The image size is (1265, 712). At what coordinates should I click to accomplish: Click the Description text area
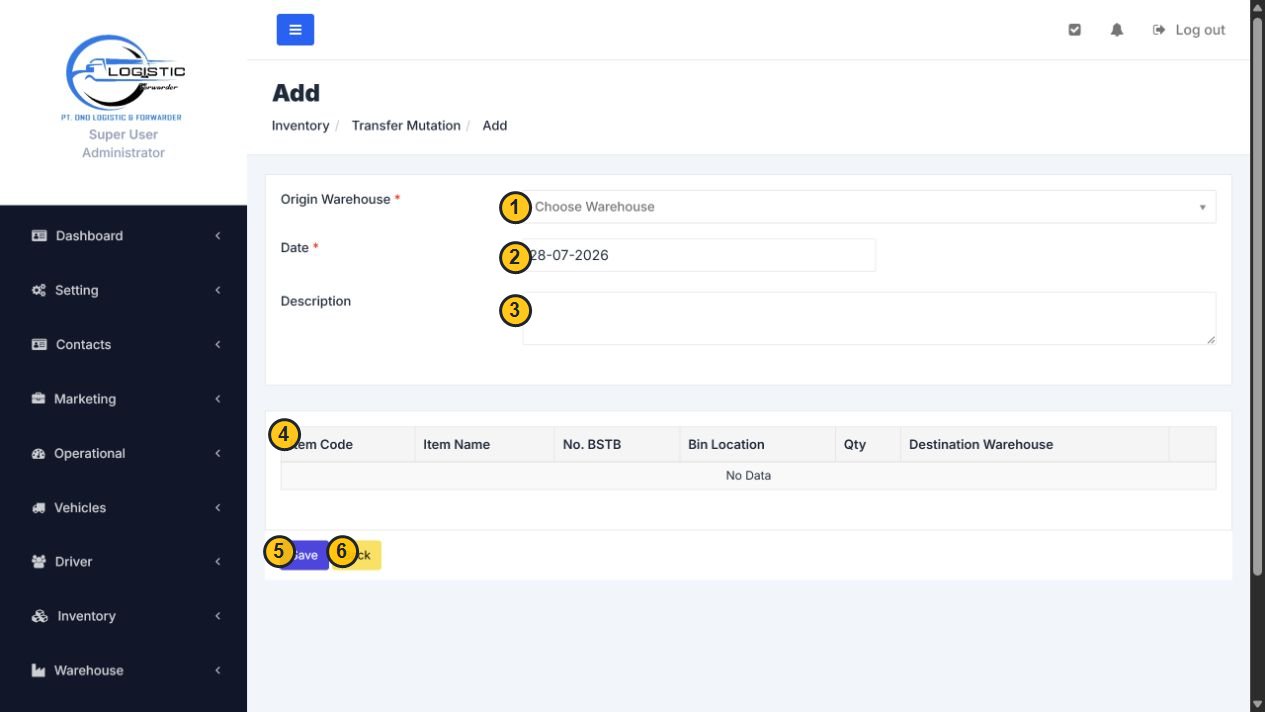point(869,318)
